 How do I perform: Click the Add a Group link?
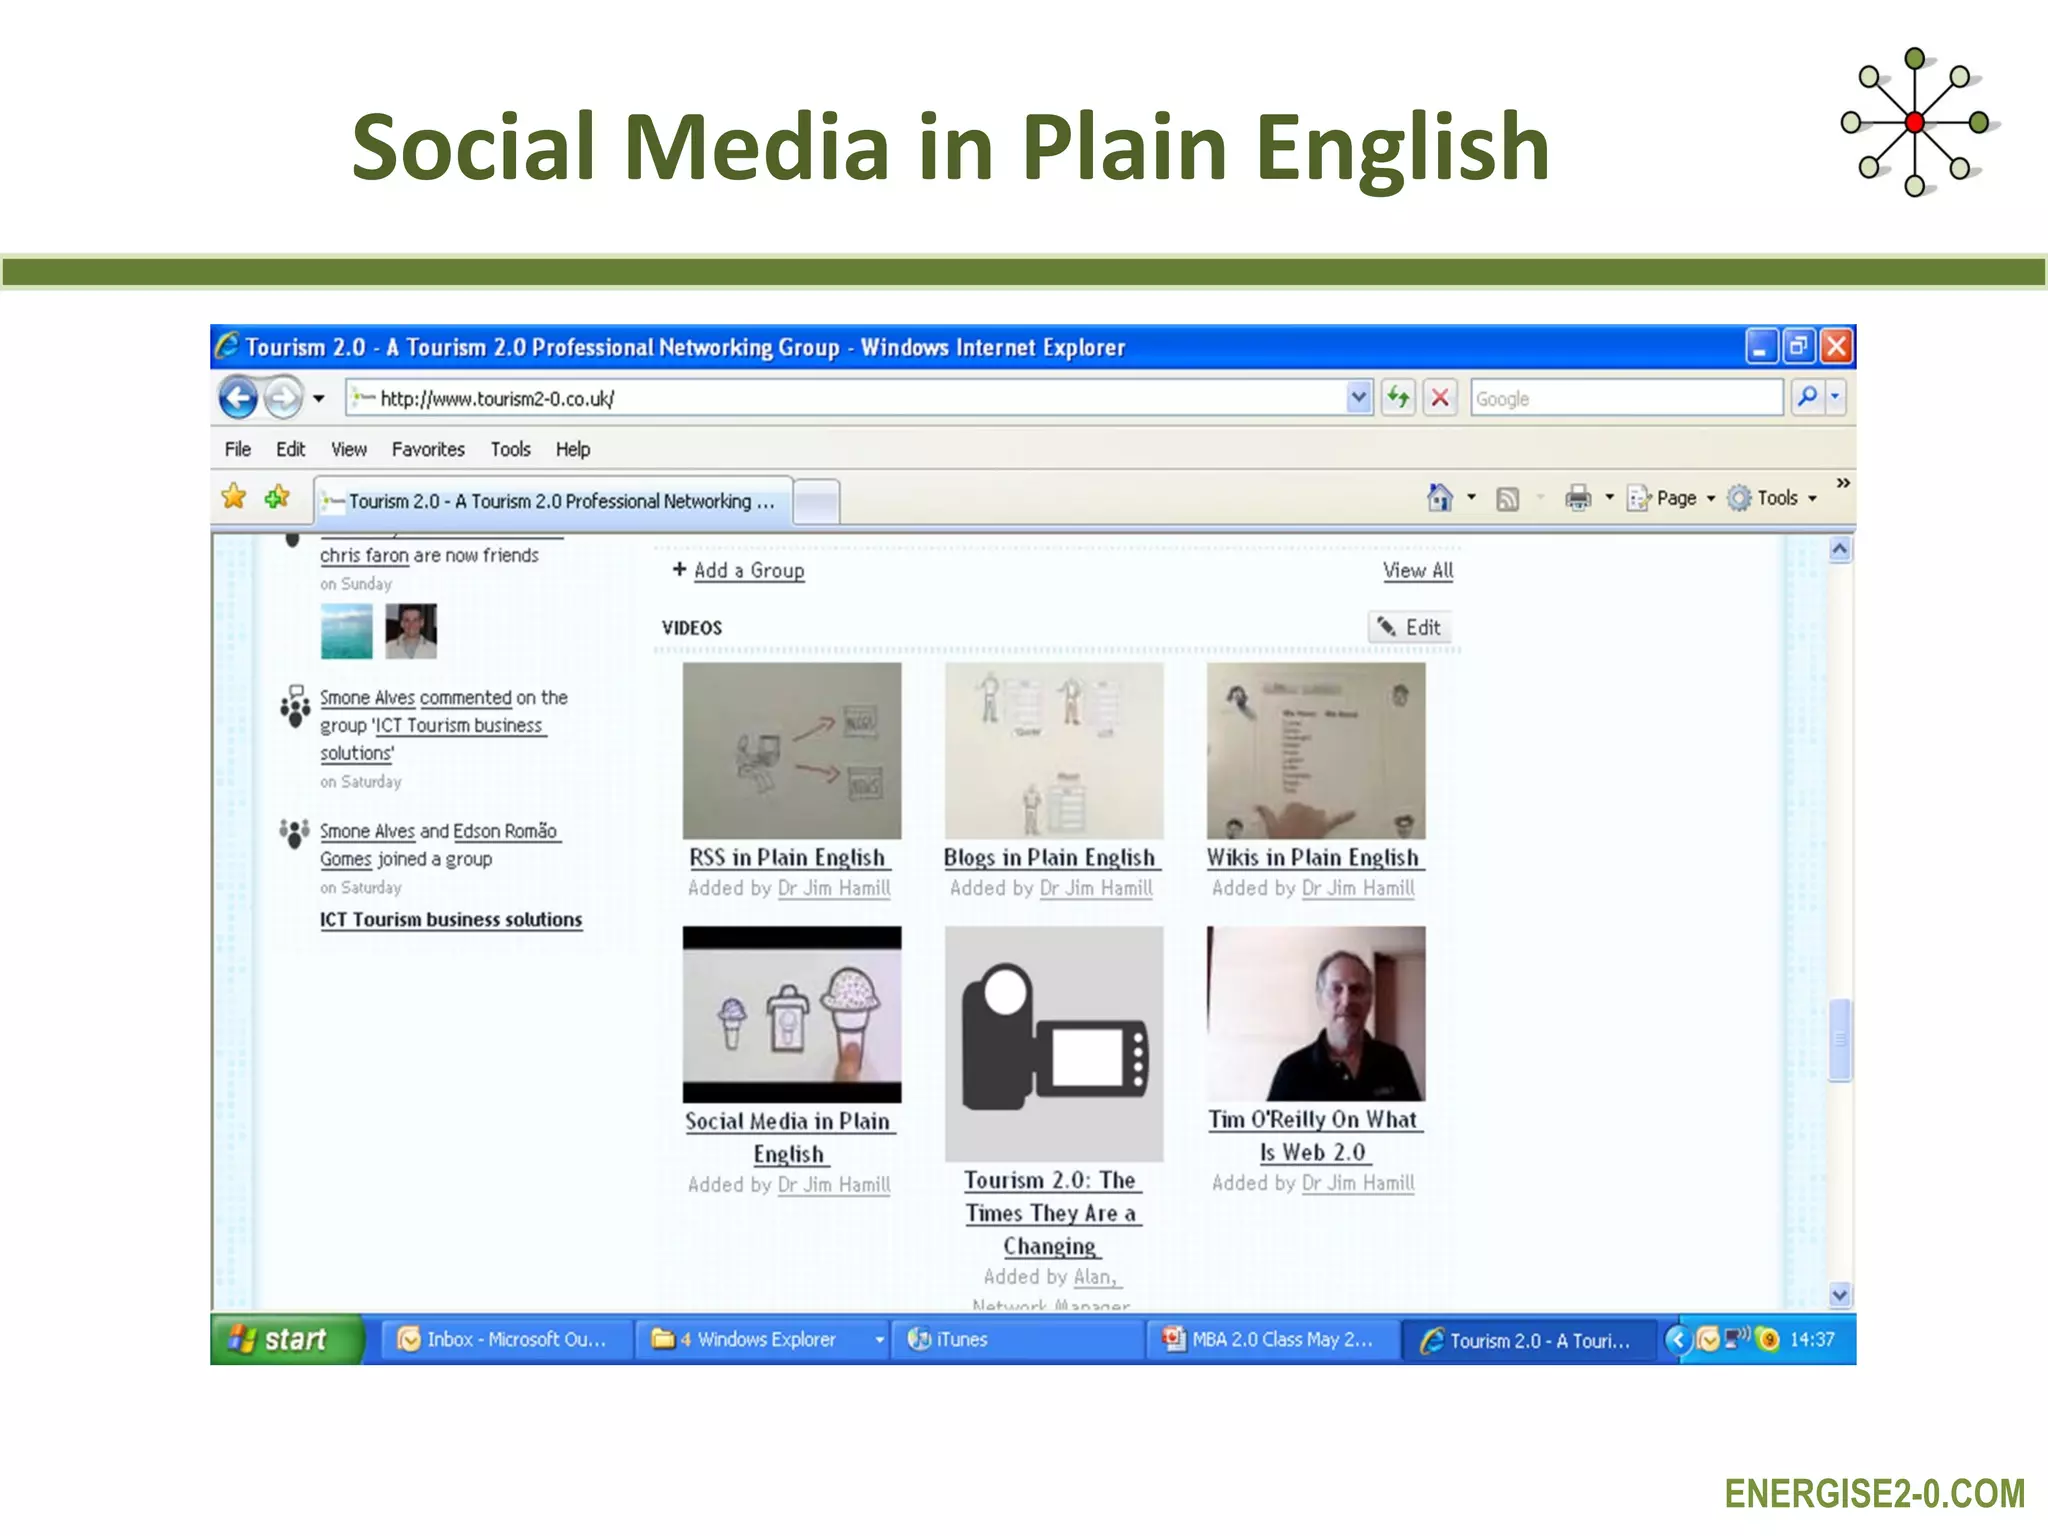click(x=749, y=570)
